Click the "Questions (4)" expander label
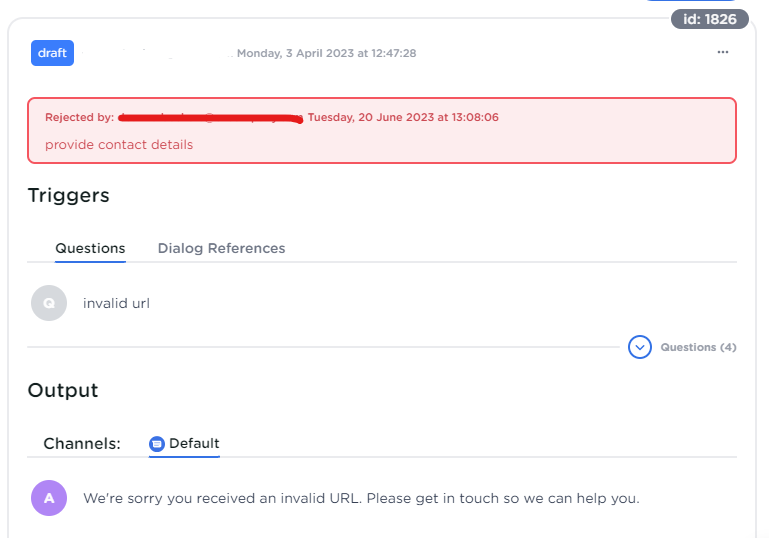 point(698,347)
